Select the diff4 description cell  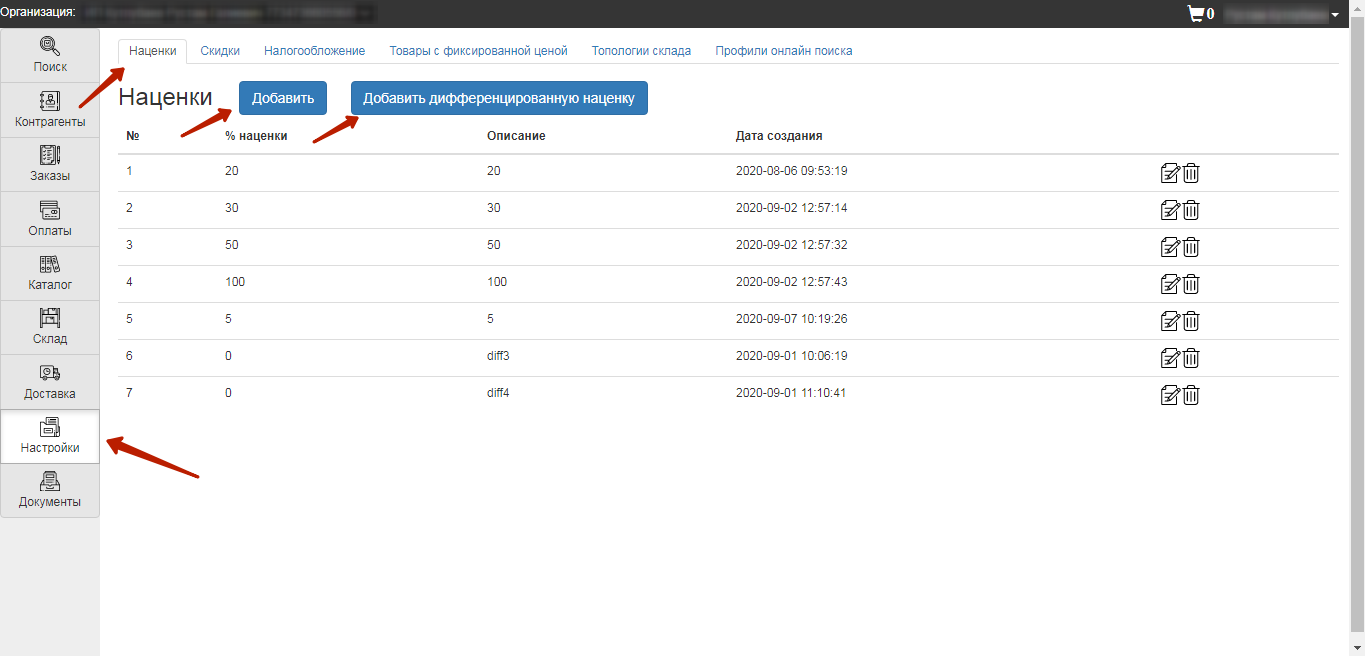pyautogui.click(x=498, y=393)
